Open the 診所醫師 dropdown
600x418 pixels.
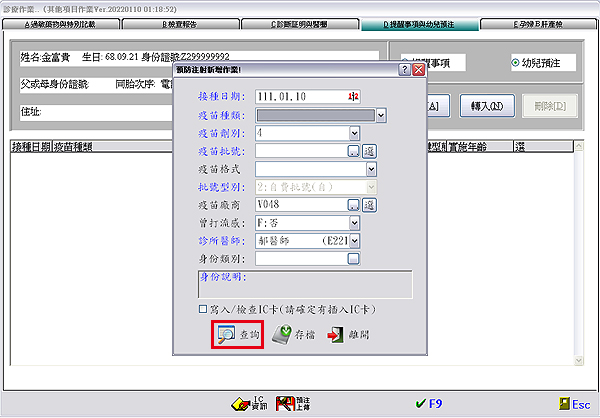point(354,241)
